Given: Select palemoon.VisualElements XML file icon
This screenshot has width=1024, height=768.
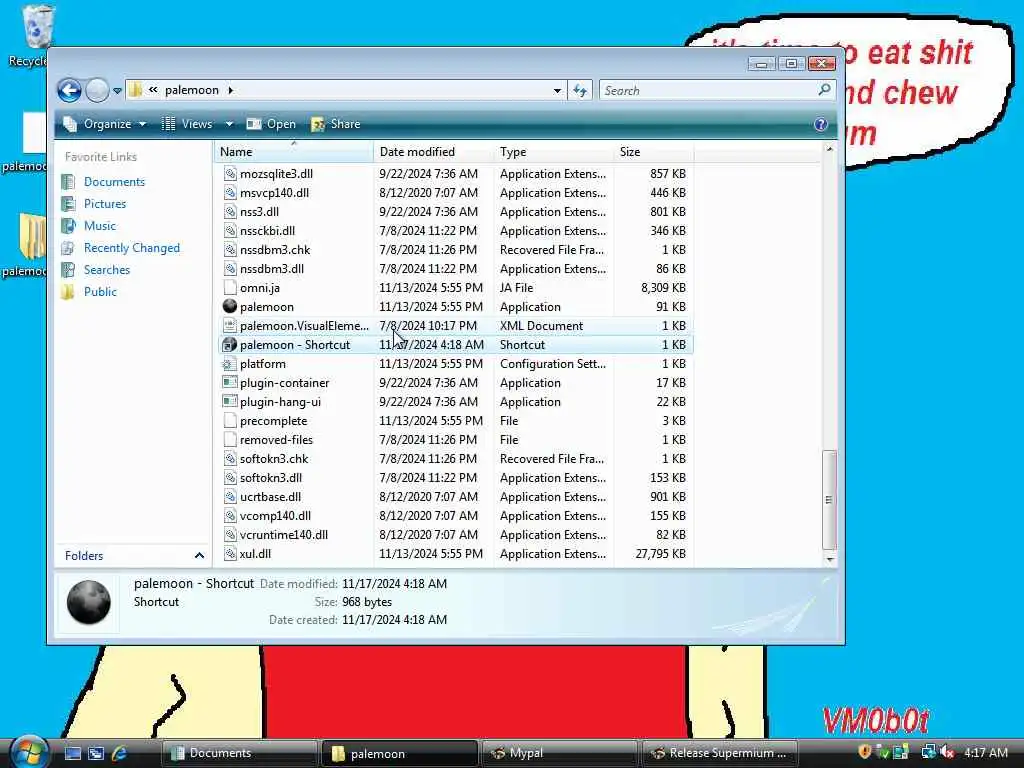Looking at the screenshot, I should [x=230, y=325].
